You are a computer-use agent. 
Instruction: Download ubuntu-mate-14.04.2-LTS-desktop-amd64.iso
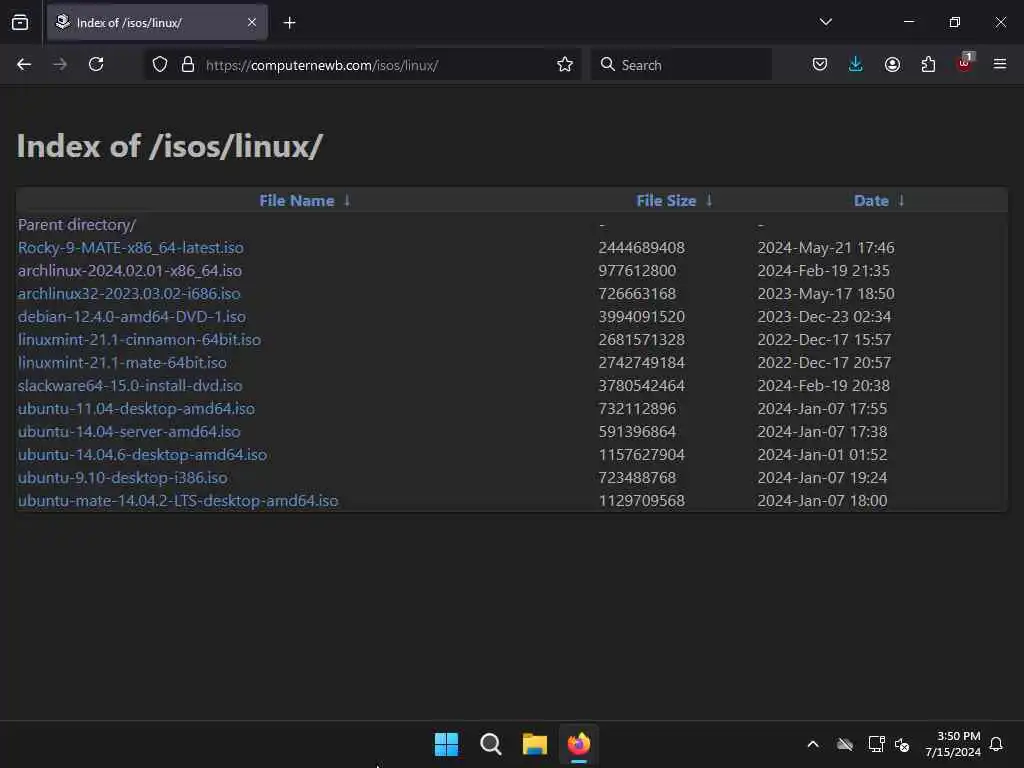(178, 500)
